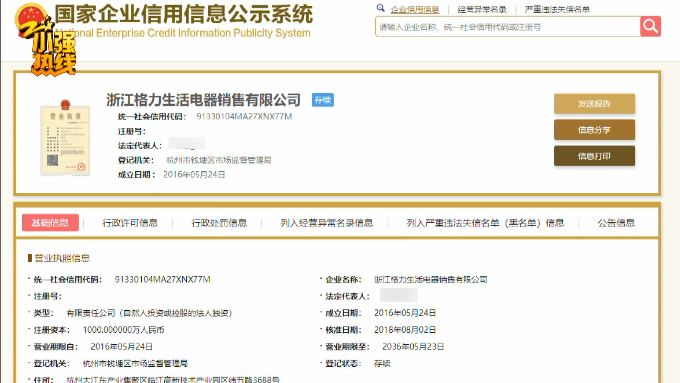Click the 信息打印 button
Screen dimensions: 680x383
594,156
